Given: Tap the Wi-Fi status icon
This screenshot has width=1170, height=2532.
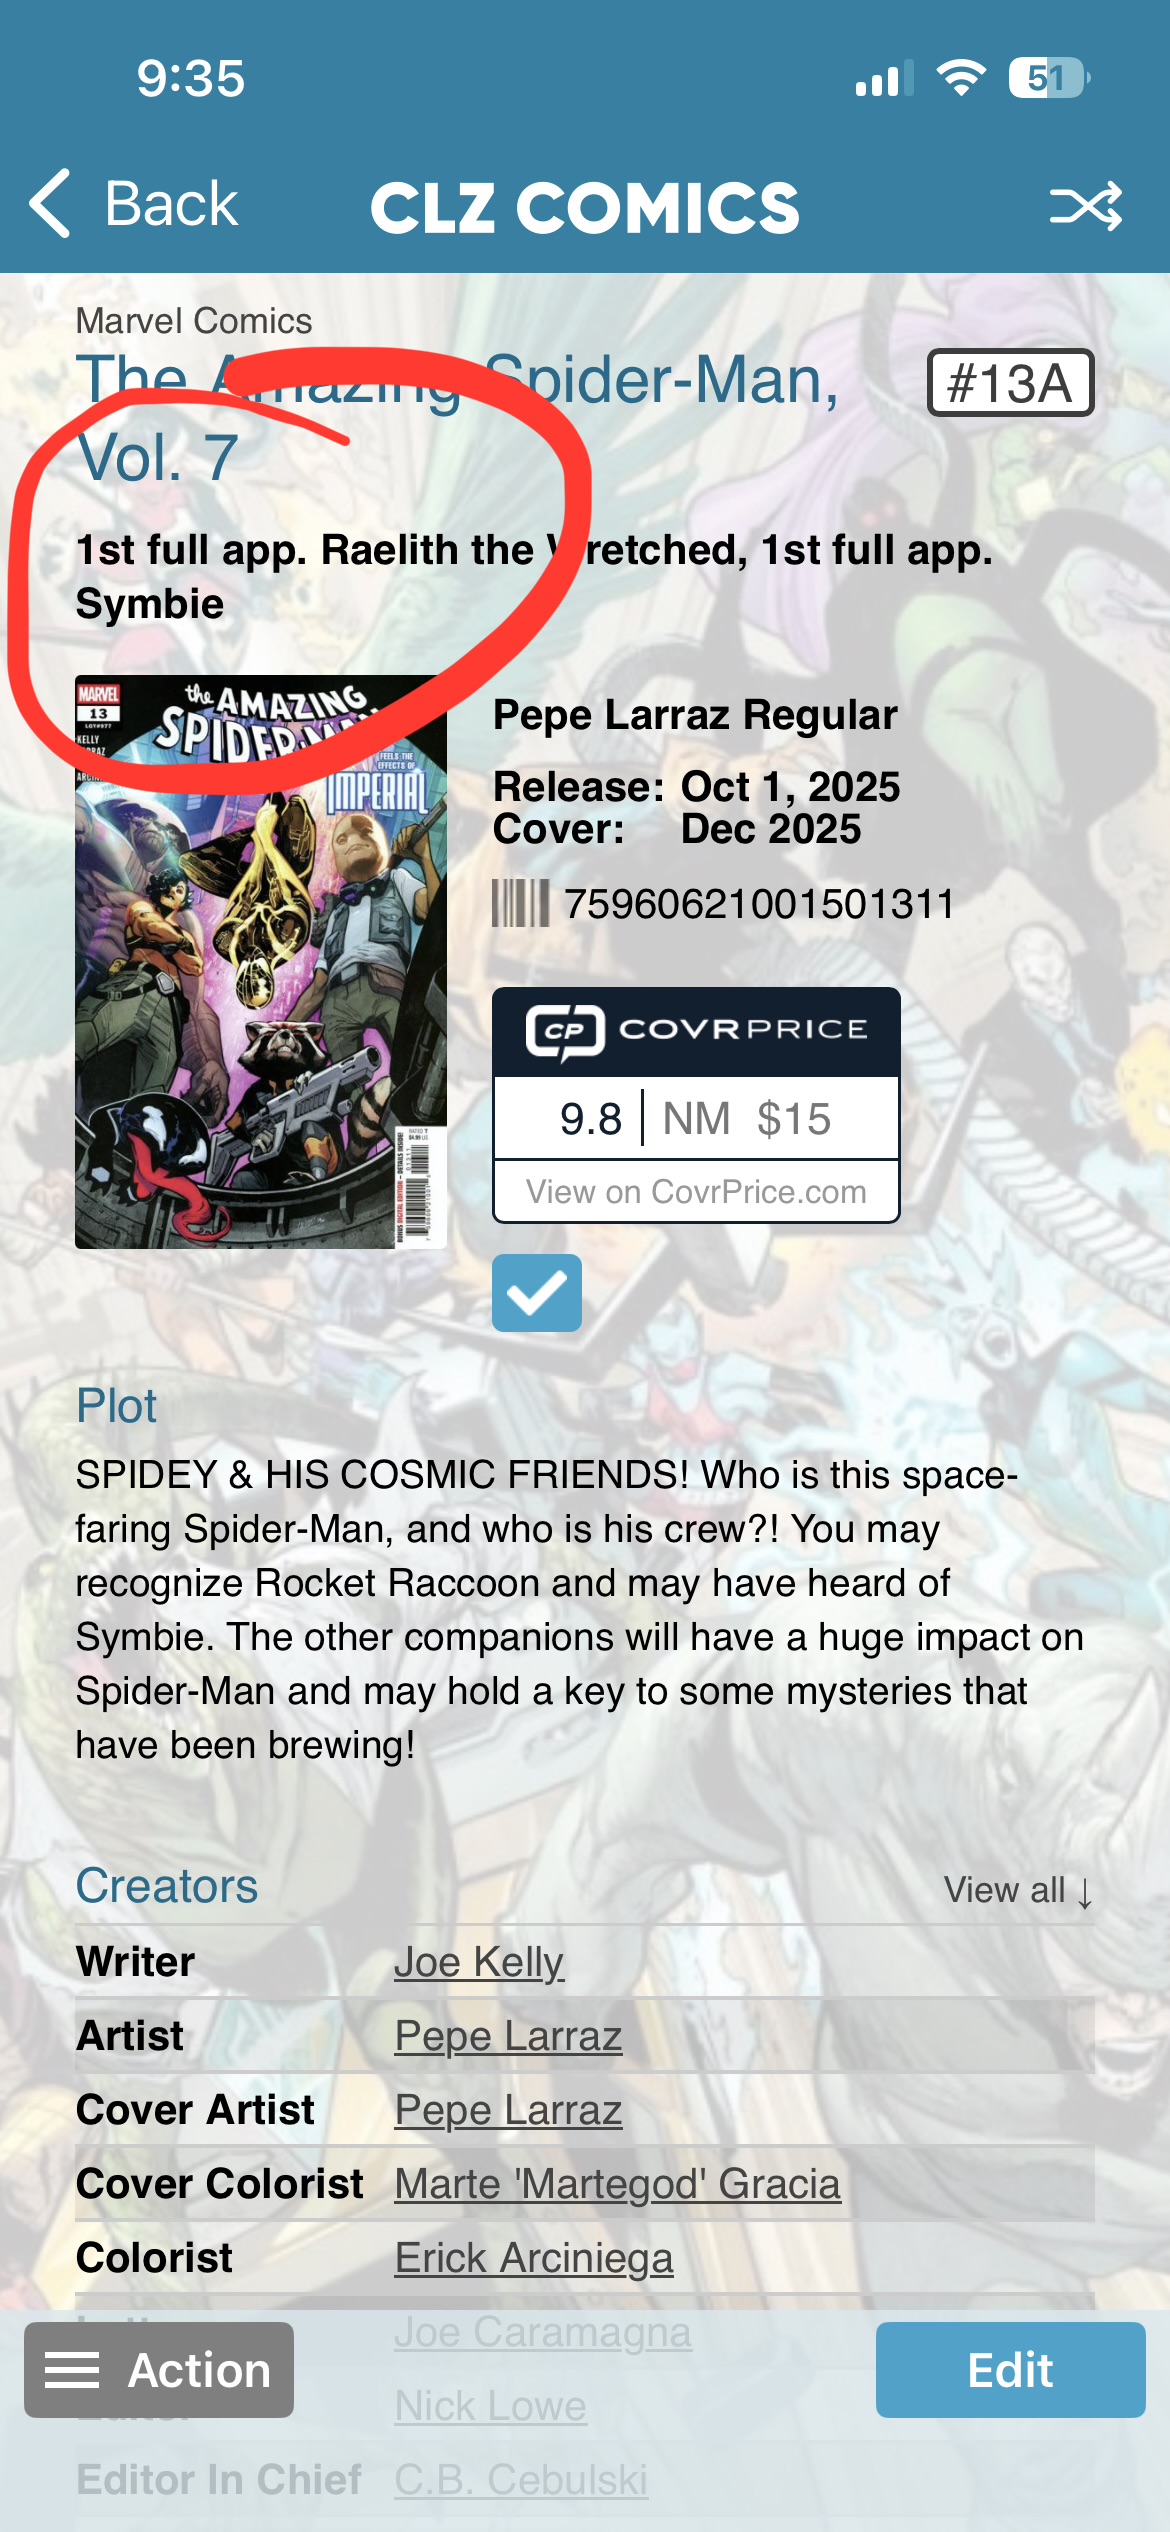Looking at the screenshot, I should [961, 78].
